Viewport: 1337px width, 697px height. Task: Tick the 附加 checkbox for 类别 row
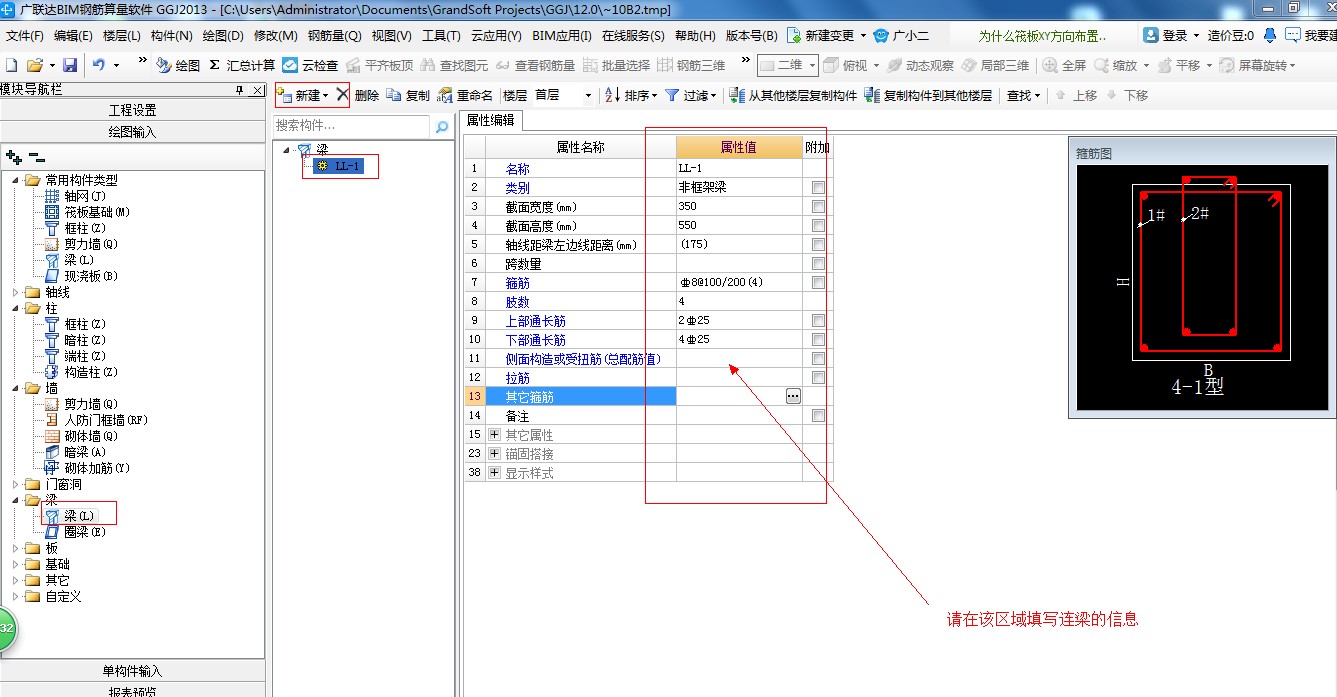pos(819,188)
